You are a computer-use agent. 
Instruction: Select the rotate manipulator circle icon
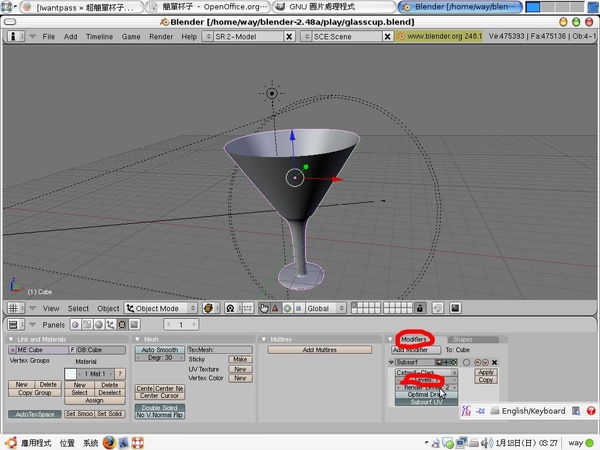287,308
